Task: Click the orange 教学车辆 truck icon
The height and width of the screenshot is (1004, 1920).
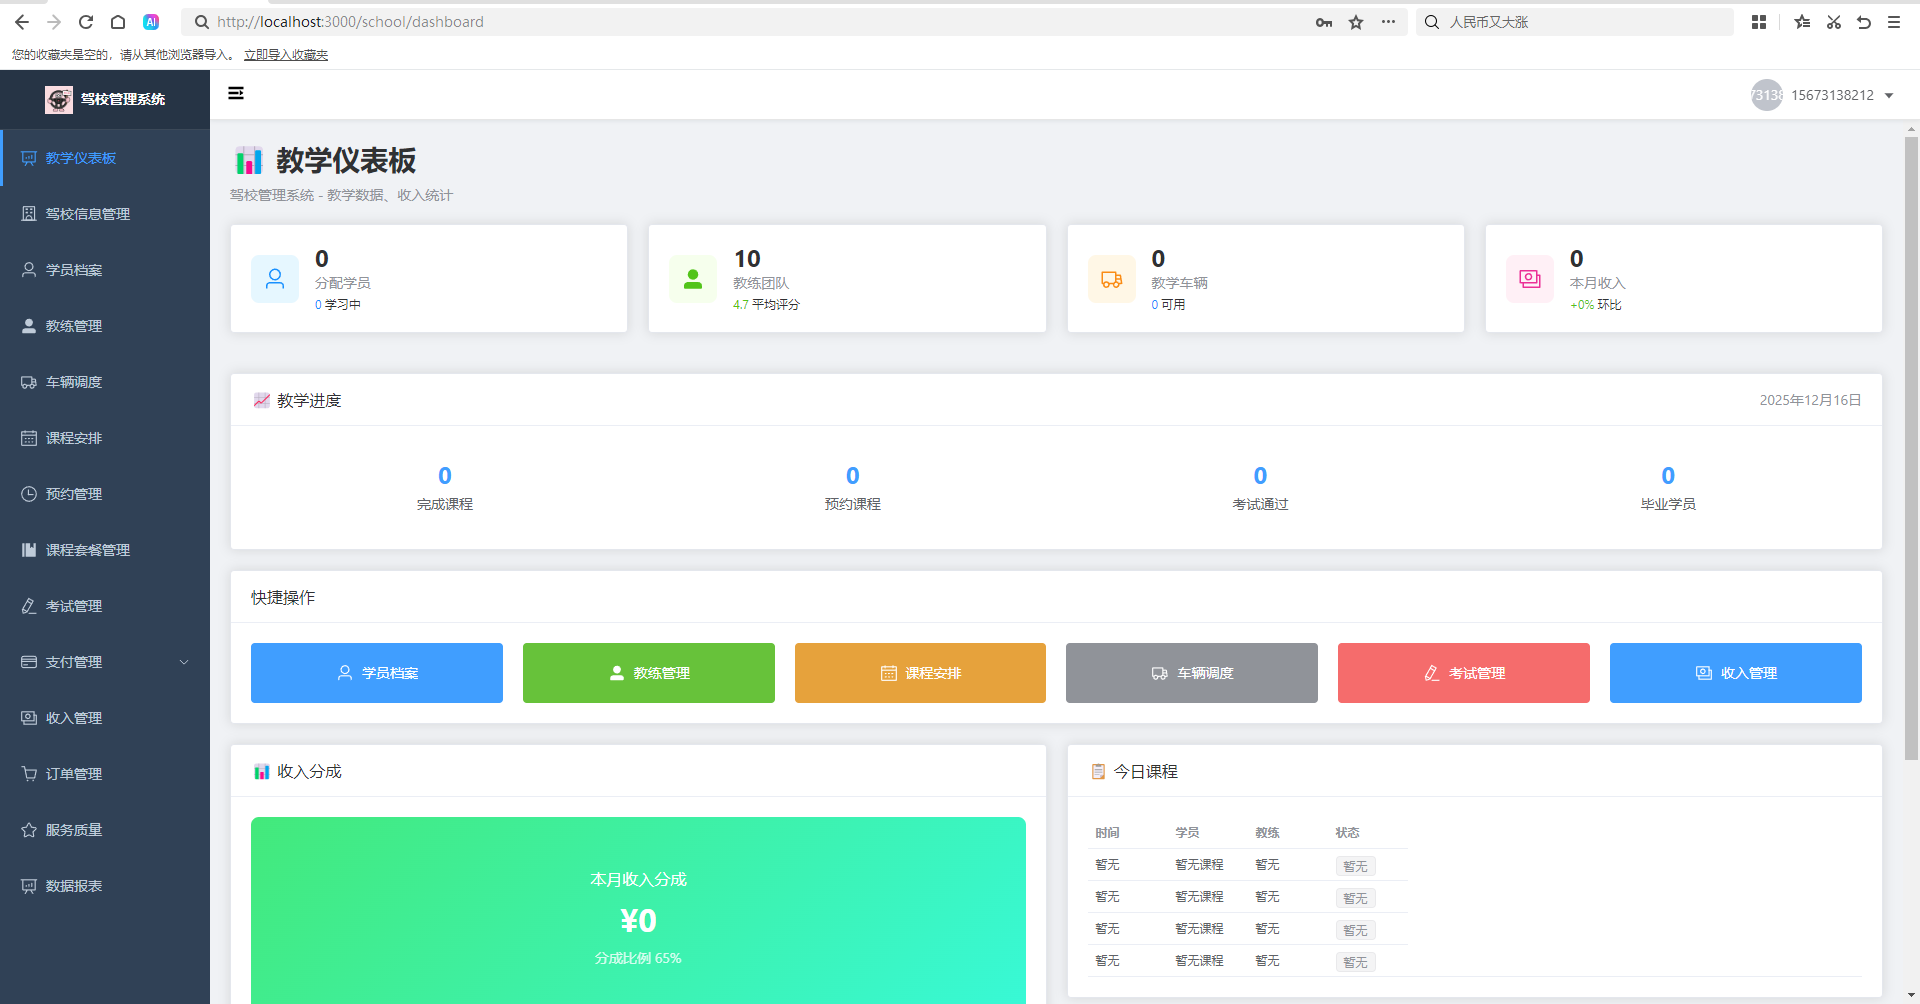Action: pyautogui.click(x=1111, y=279)
